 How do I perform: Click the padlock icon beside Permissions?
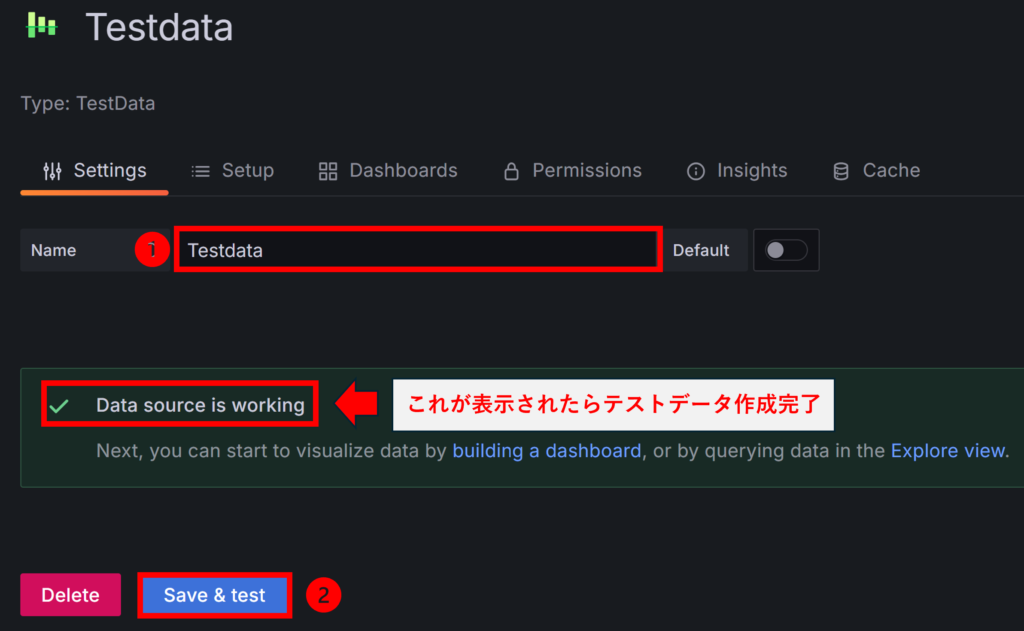pyautogui.click(x=511, y=171)
